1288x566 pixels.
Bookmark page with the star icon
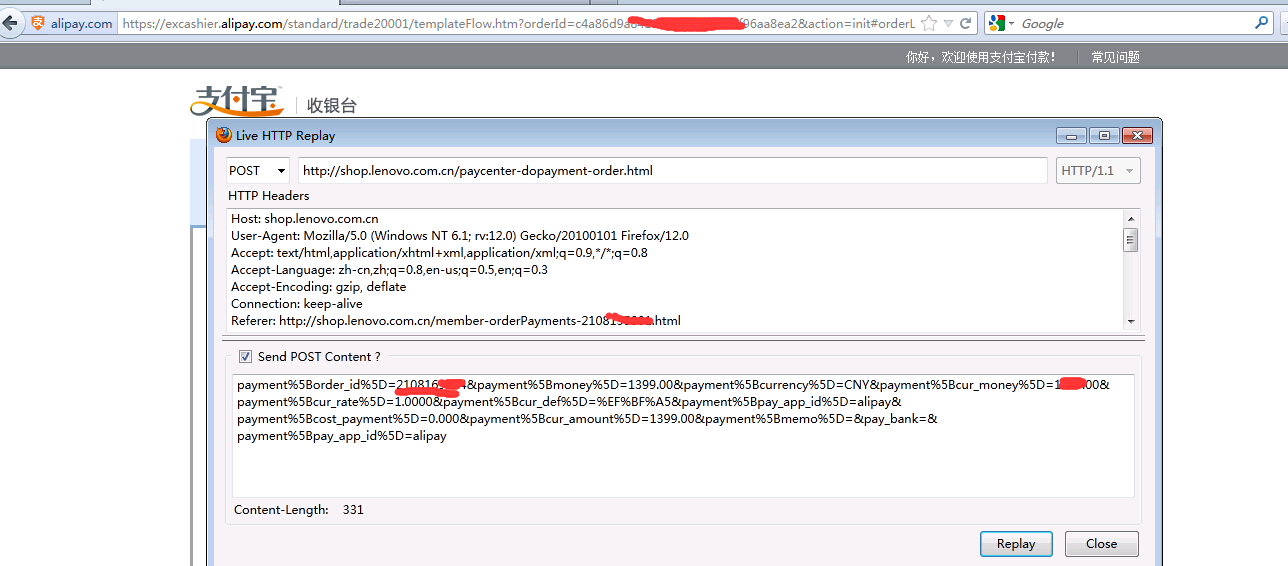(929, 23)
